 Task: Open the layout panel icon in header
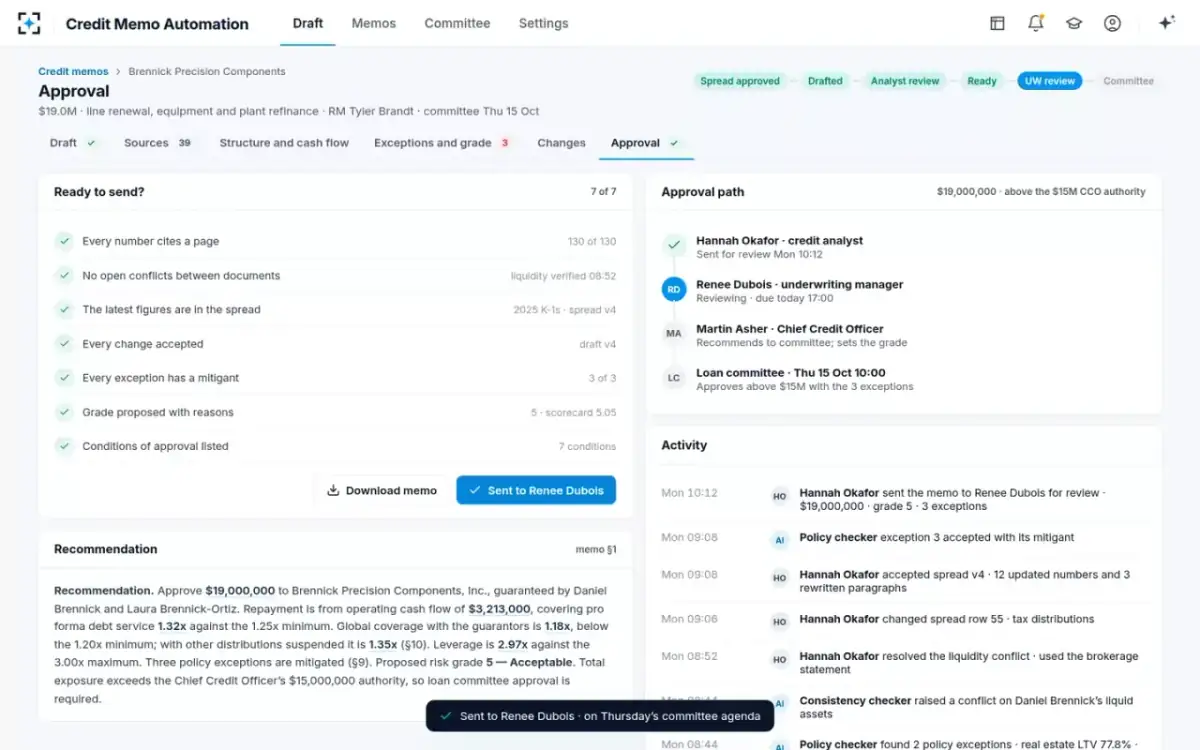click(x=997, y=23)
